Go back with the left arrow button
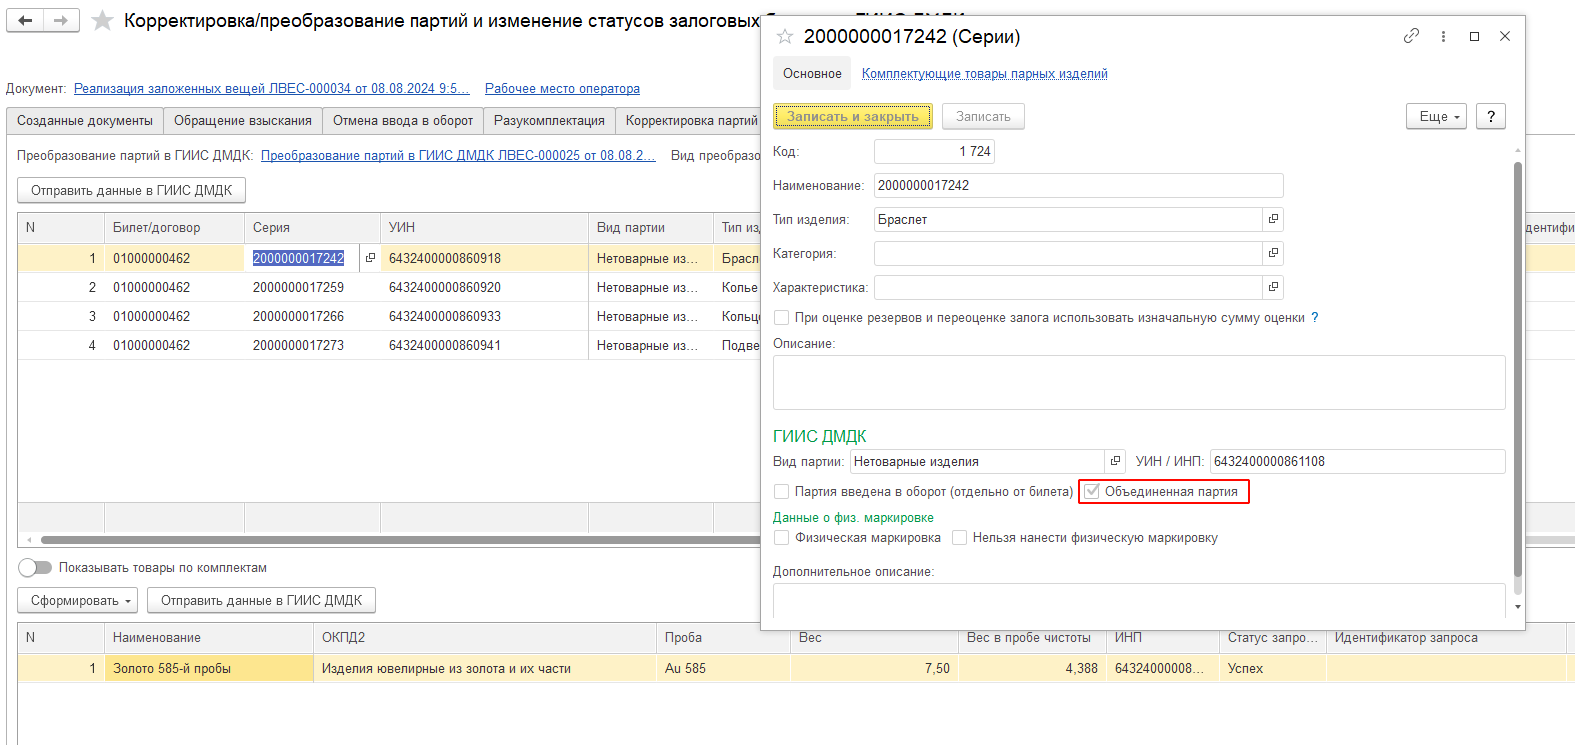This screenshot has height=745, width=1575. 25,20
